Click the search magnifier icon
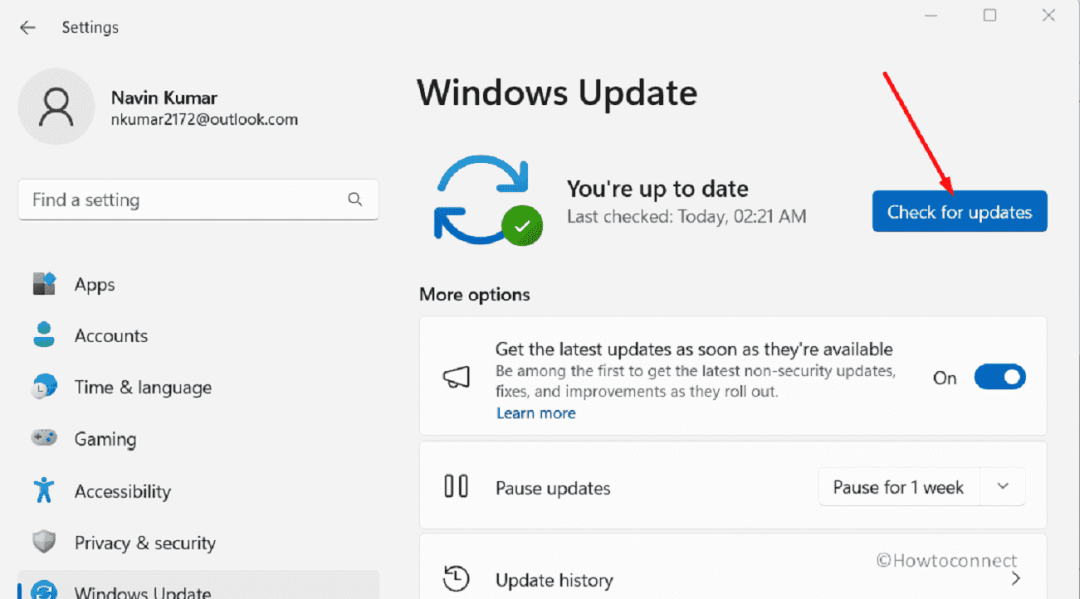1080x599 pixels. (x=355, y=200)
